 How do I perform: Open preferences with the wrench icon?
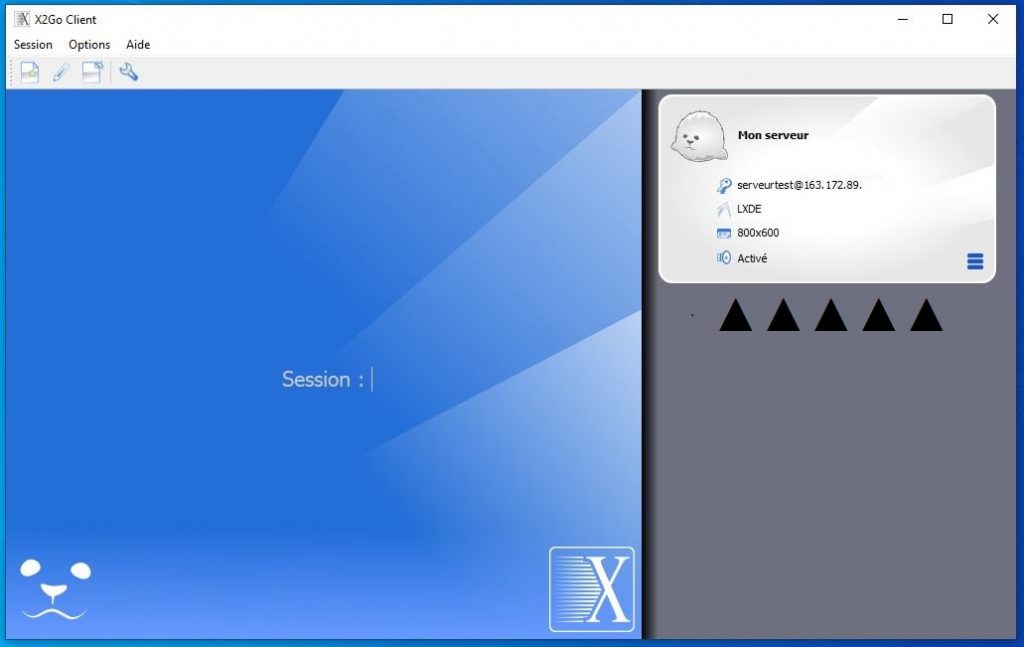tap(128, 72)
